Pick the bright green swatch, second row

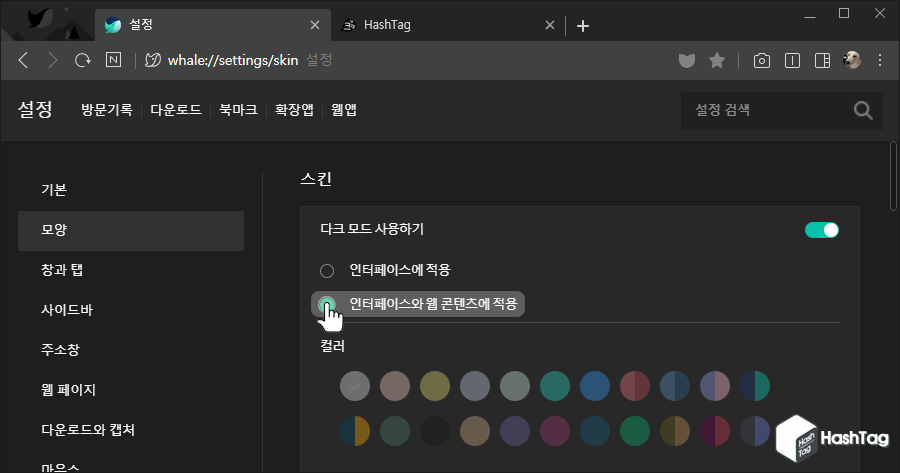(635, 431)
